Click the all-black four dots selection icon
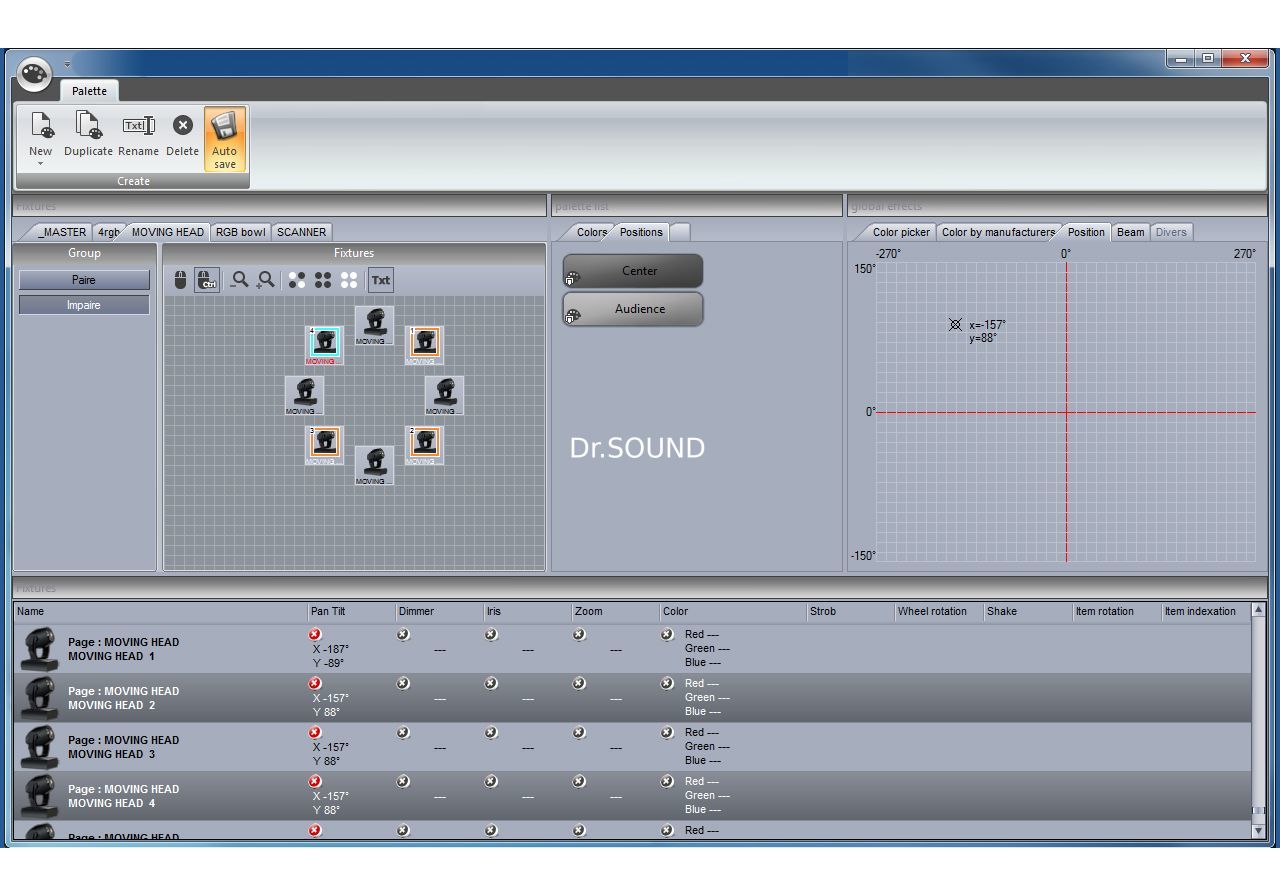 point(322,280)
